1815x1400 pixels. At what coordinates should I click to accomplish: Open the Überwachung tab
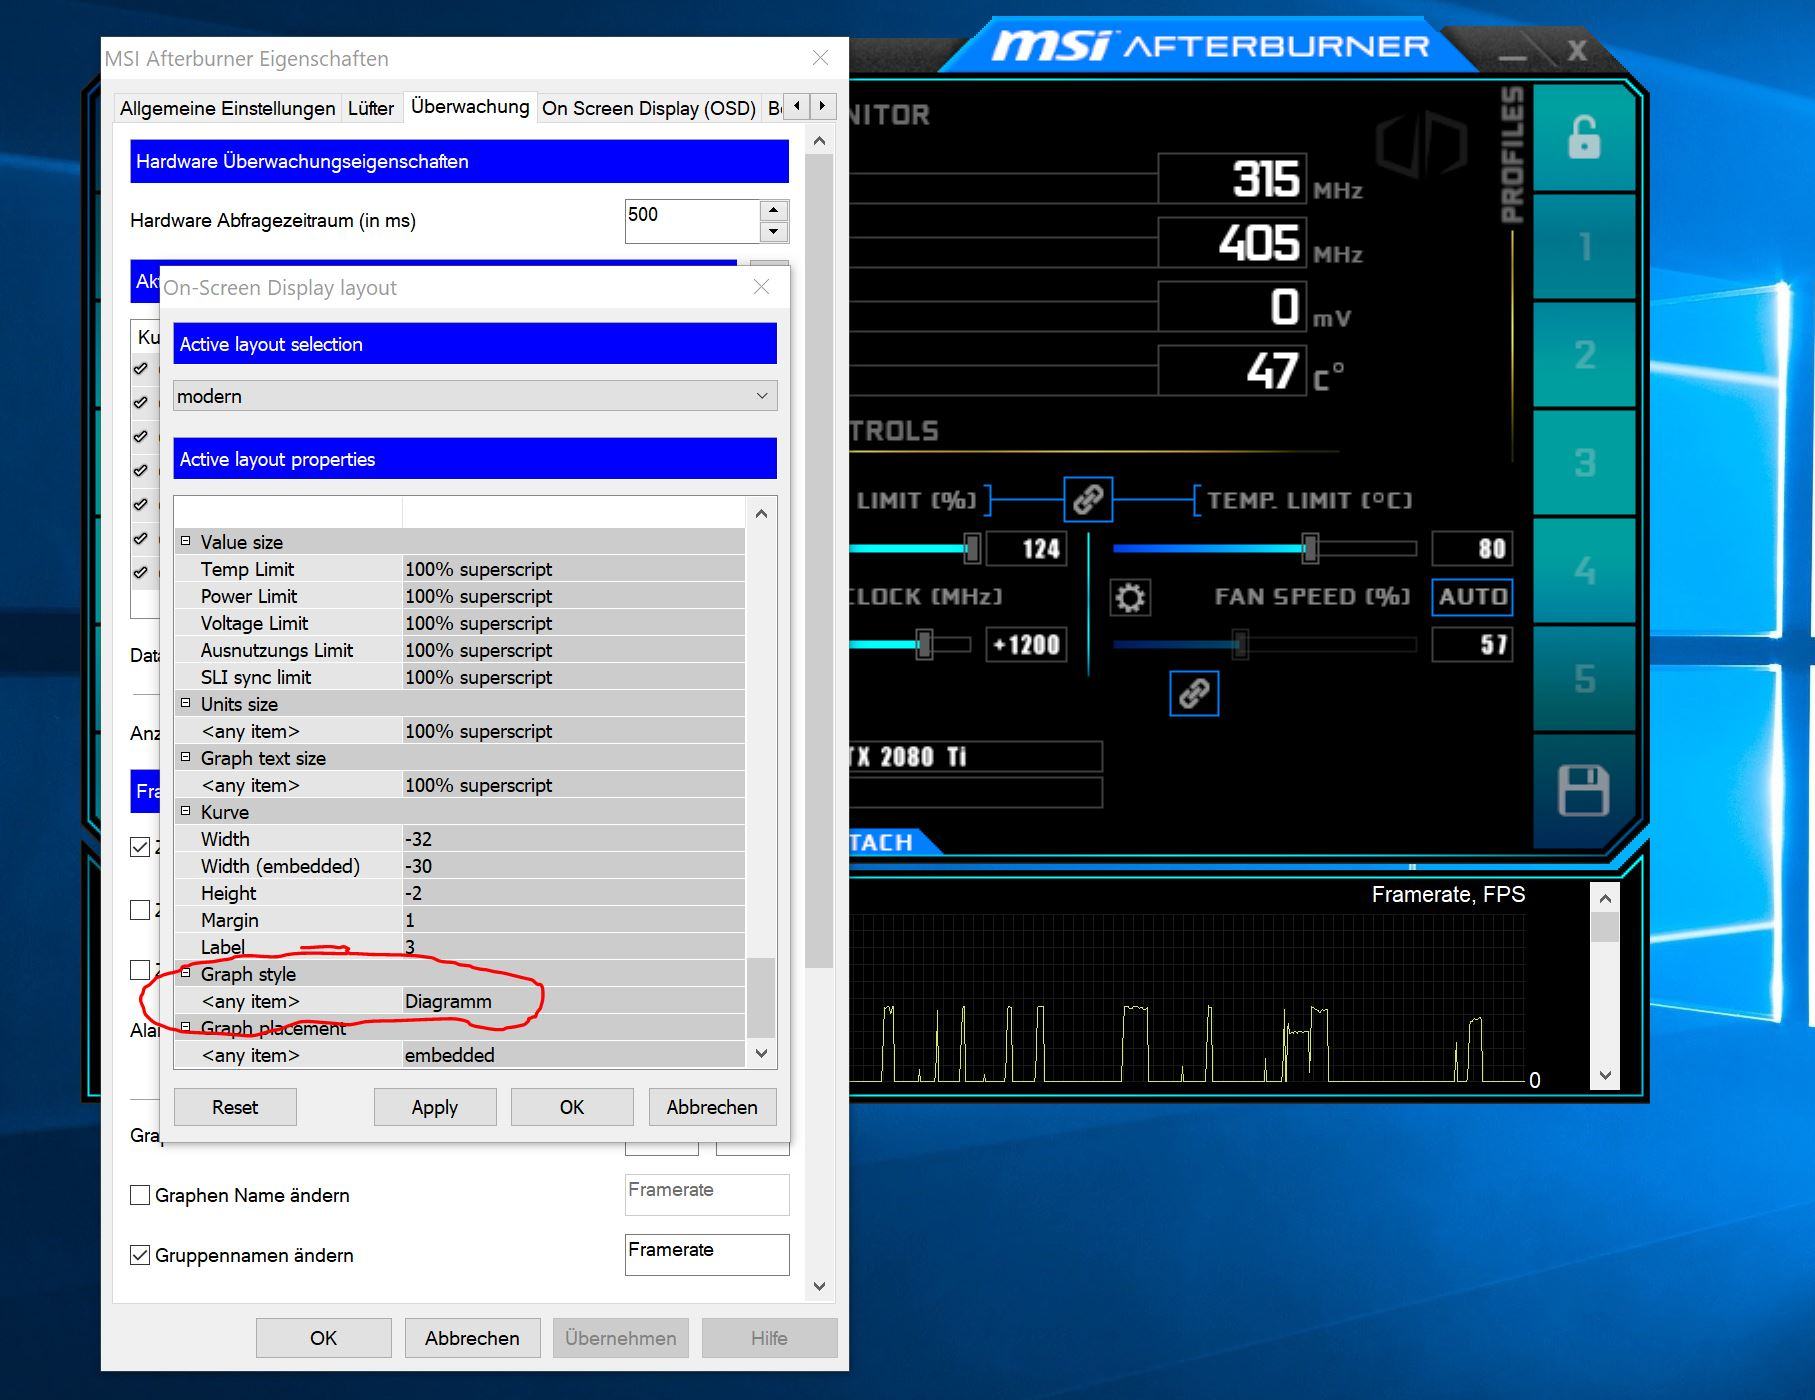coord(470,106)
